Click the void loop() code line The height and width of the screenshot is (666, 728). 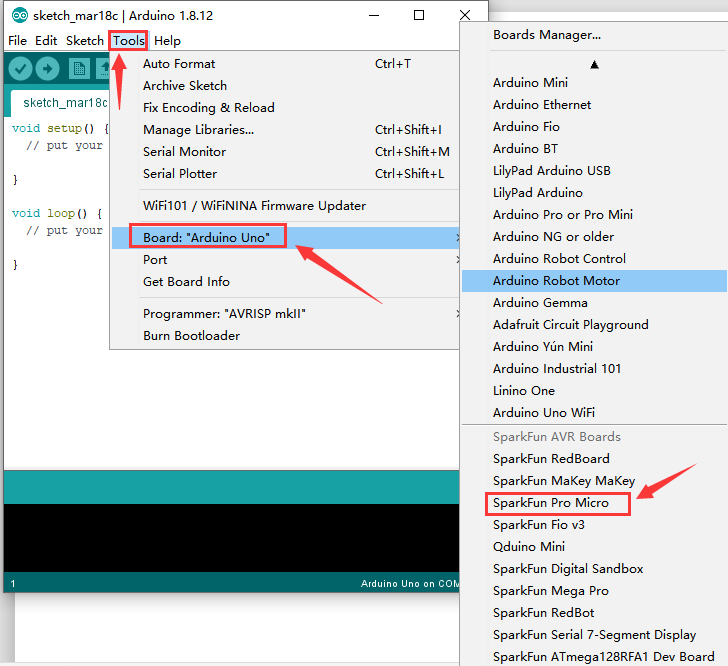(57, 213)
